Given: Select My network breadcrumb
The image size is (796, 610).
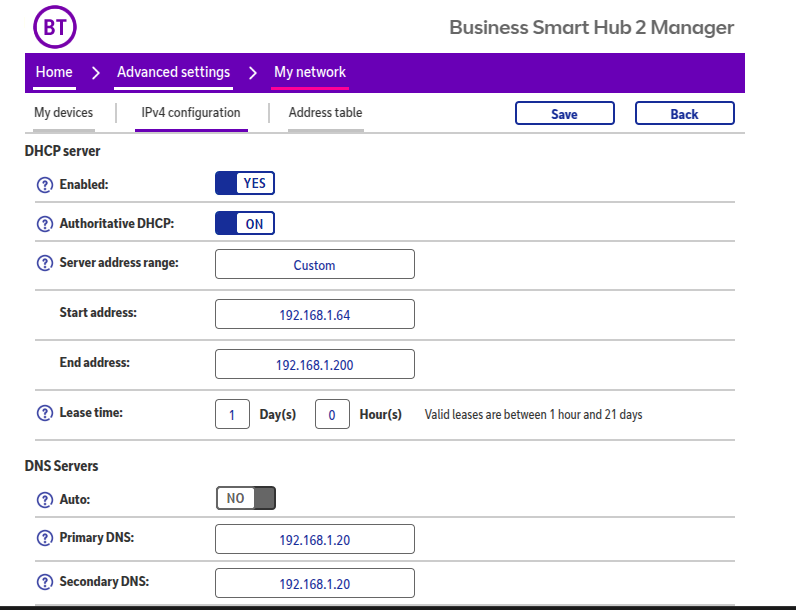Looking at the screenshot, I should [310, 72].
